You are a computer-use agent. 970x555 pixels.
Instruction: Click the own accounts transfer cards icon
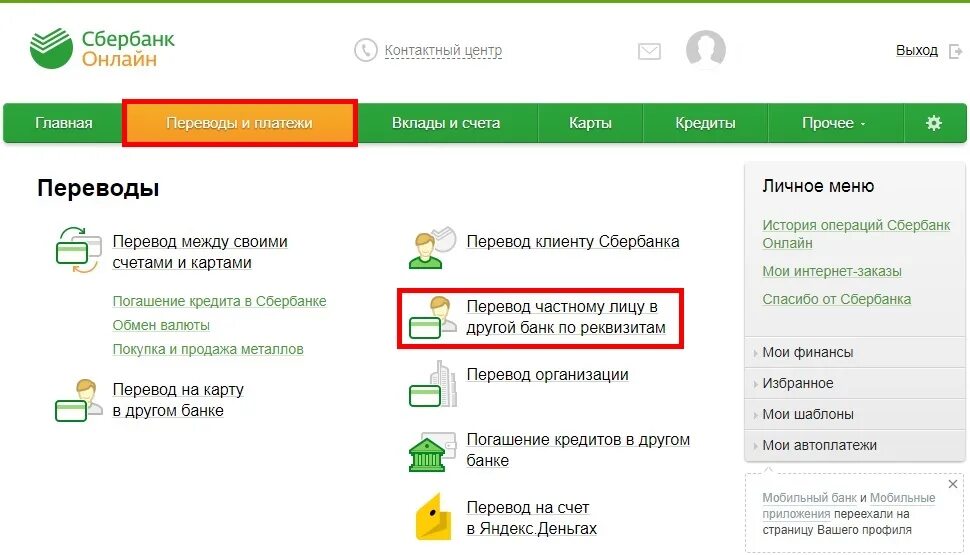coord(79,250)
